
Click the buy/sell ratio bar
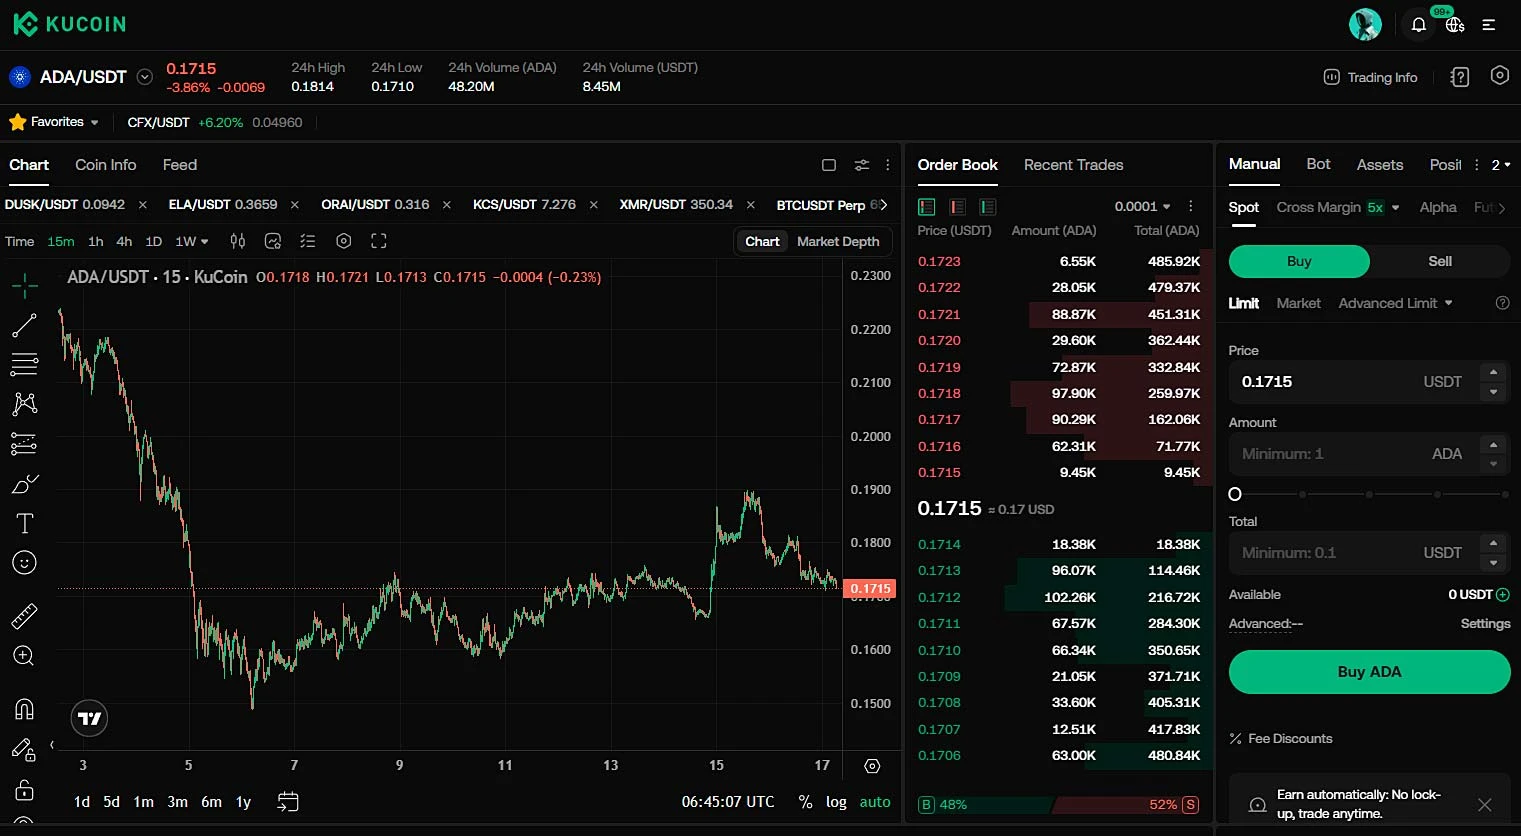[1058, 804]
